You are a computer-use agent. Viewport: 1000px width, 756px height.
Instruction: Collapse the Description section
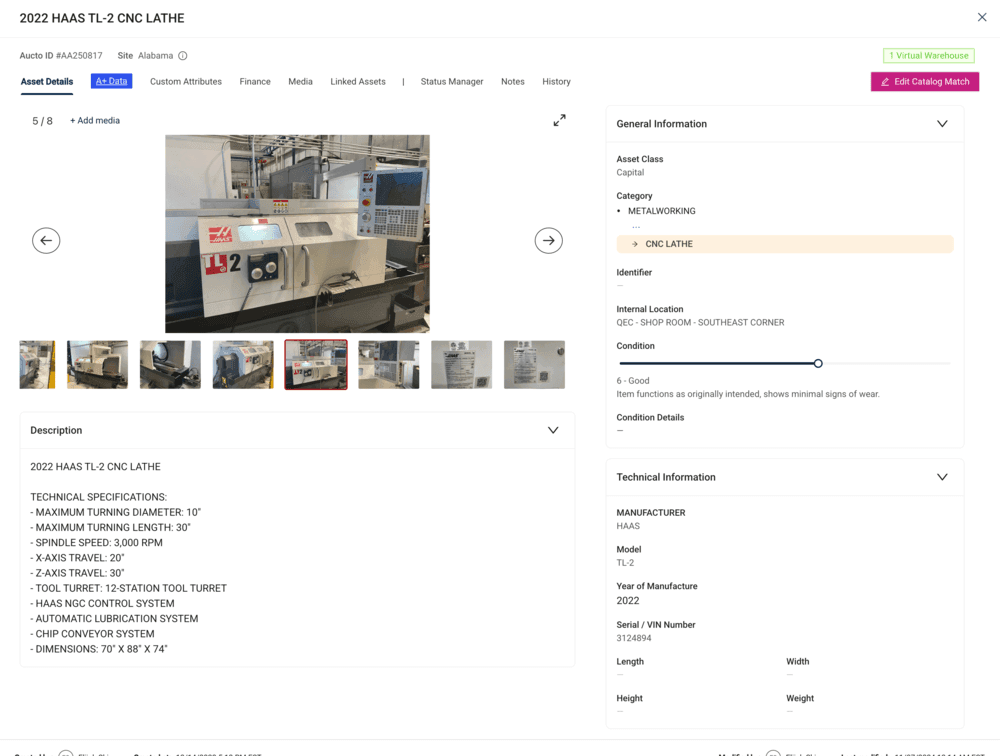tap(553, 430)
